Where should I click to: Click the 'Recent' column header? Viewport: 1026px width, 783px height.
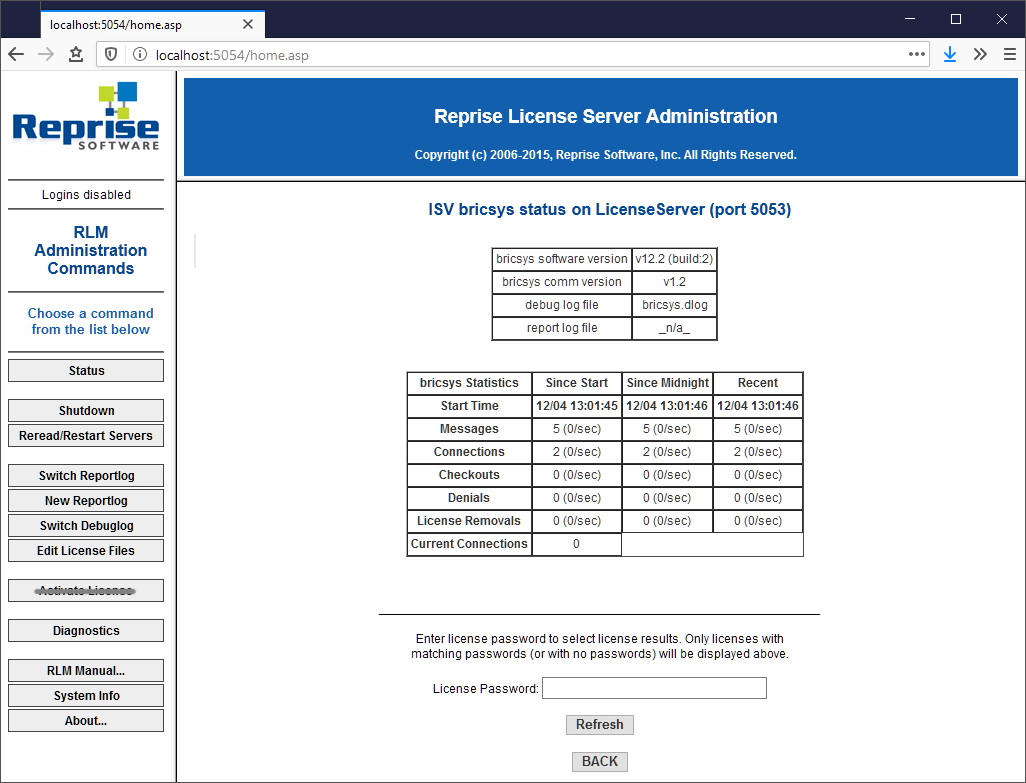tap(758, 383)
